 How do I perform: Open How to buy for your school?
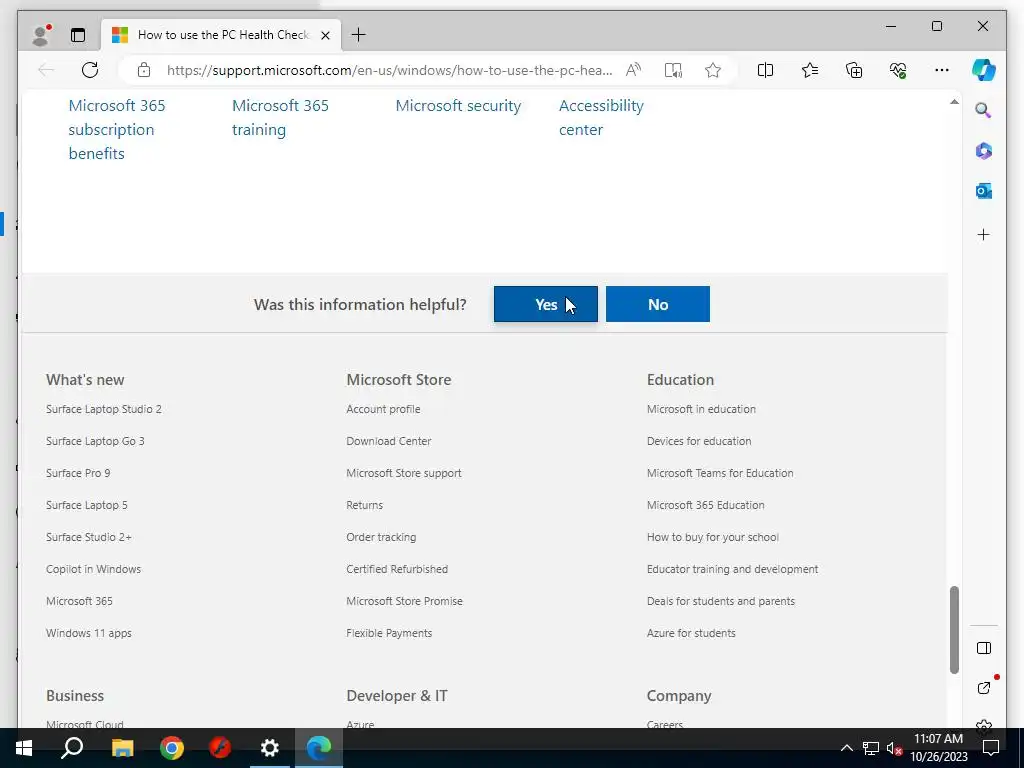coord(712,537)
